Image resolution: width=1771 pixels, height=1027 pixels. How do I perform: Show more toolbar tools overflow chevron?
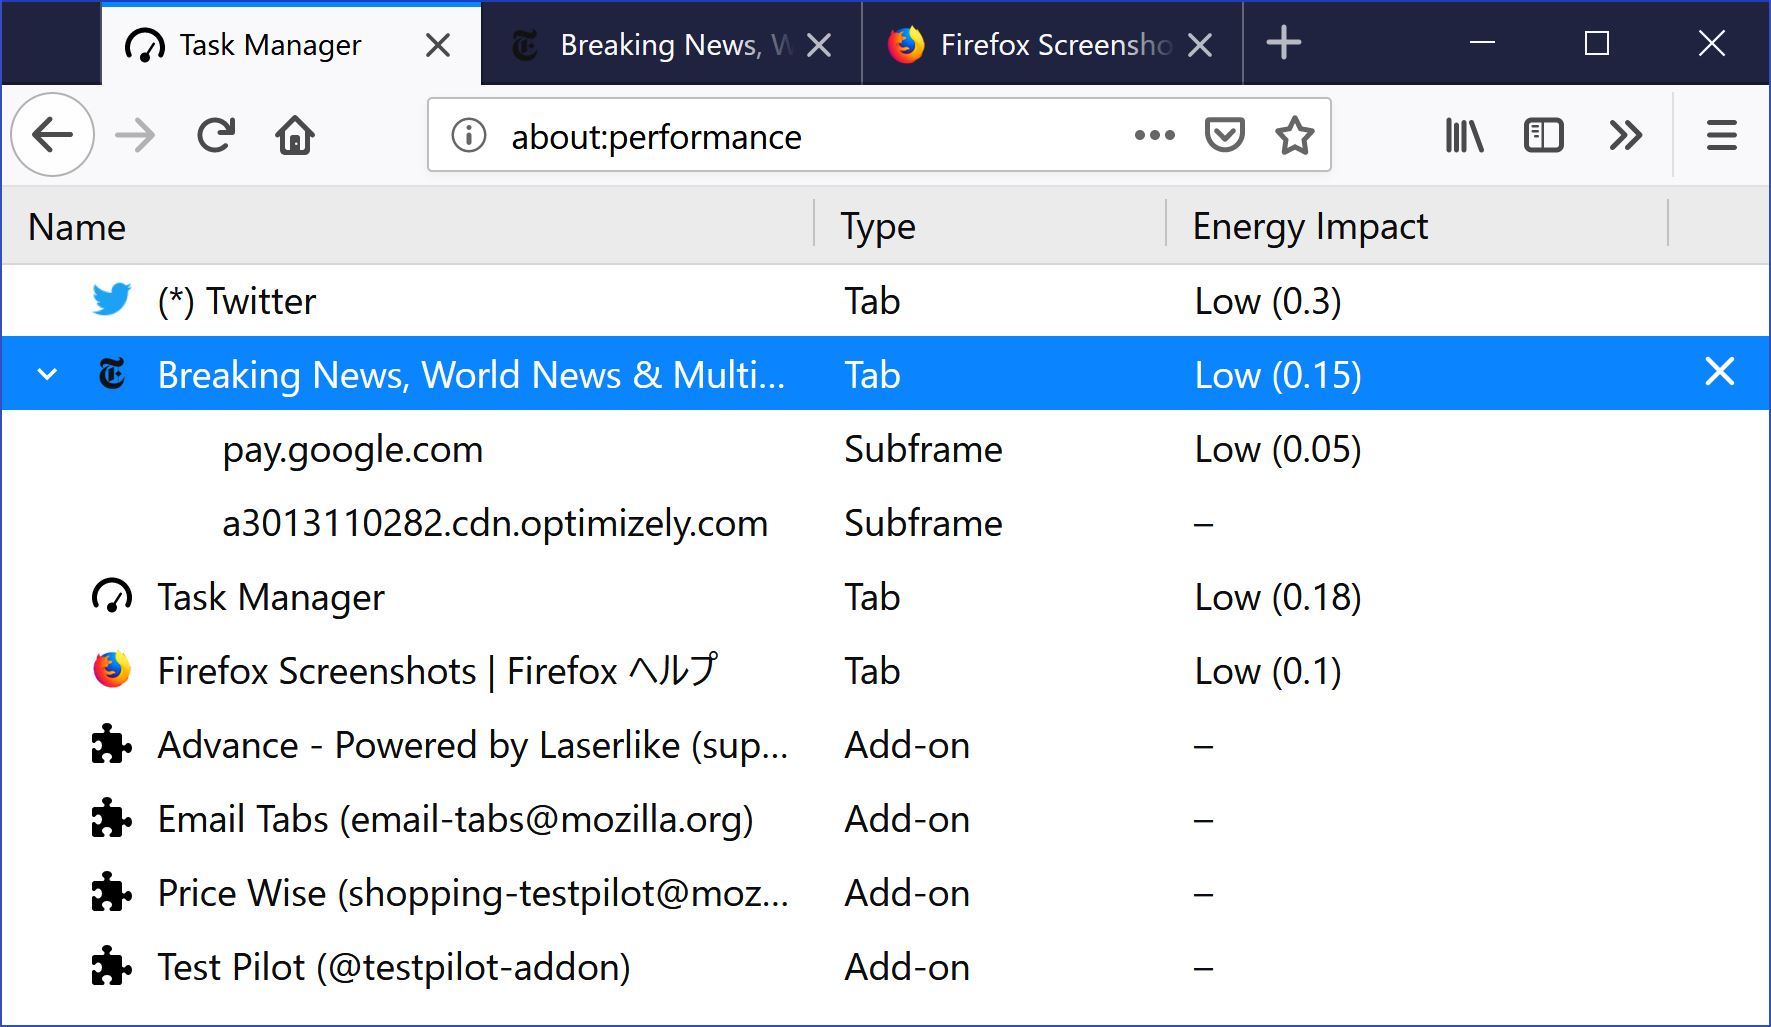pos(1626,135)
